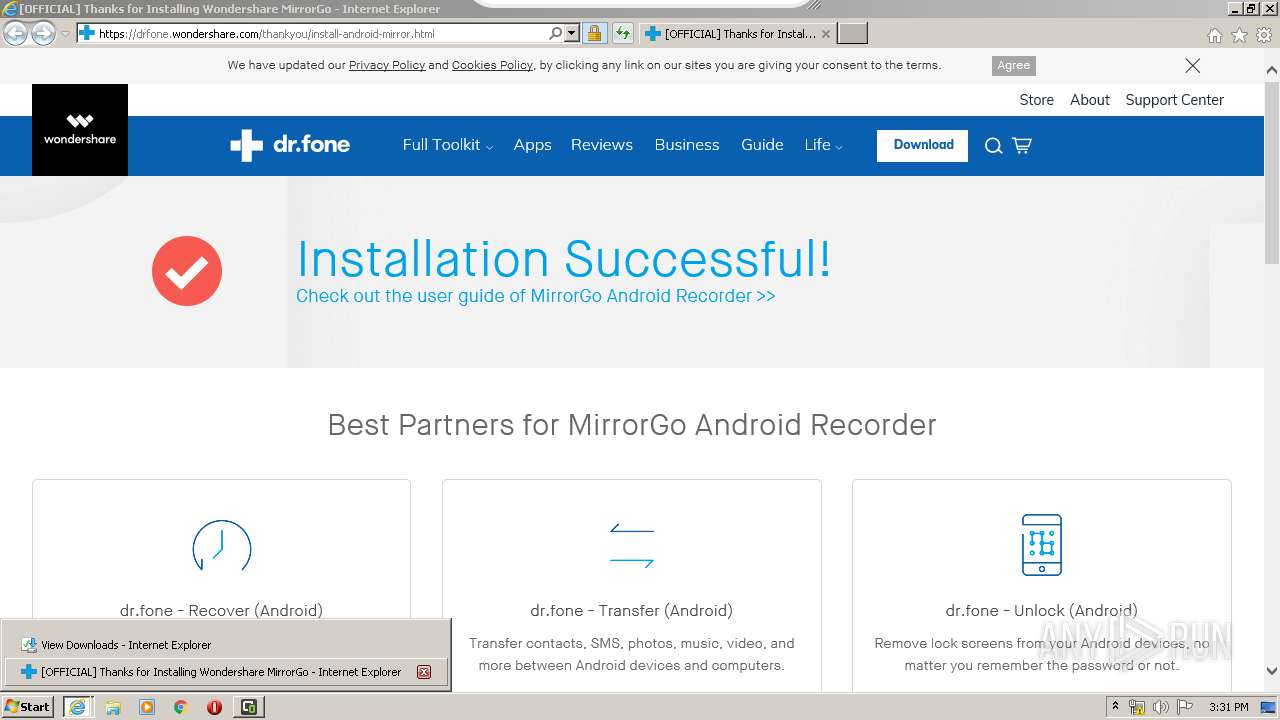
Task: Close the MirrorGo window in taskbar preview
Action: 423,672
